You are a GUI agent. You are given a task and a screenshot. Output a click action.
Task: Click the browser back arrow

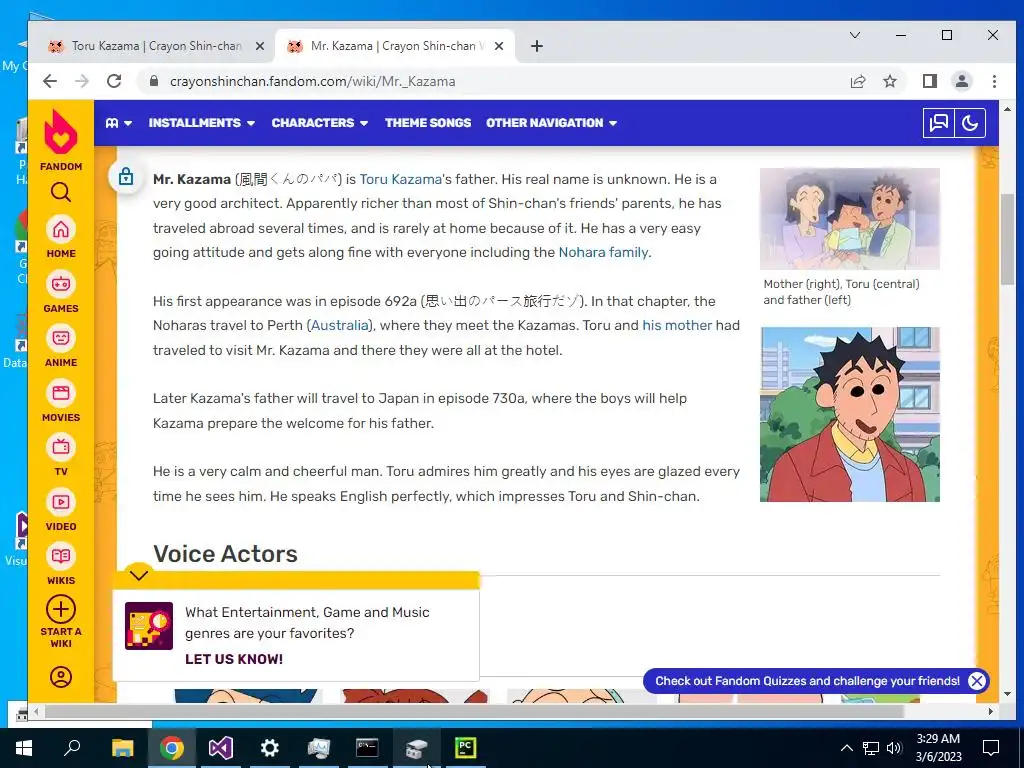pyautogui.click(x=50, y=81)
